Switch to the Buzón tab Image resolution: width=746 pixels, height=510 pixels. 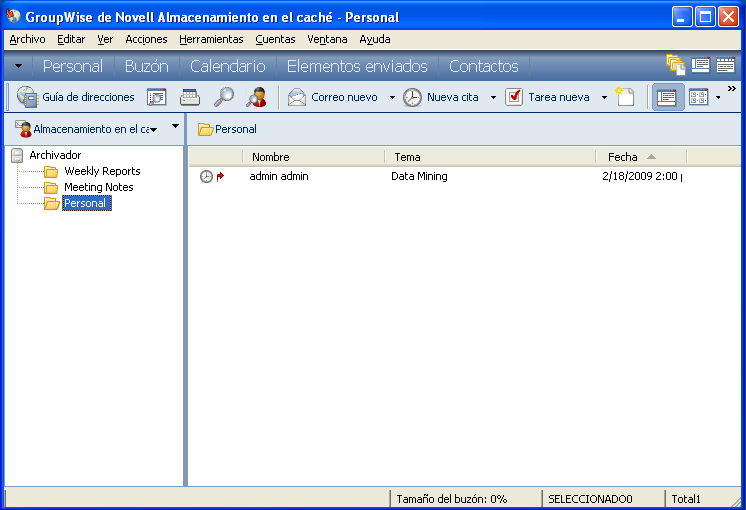click(x=147, y=66)
